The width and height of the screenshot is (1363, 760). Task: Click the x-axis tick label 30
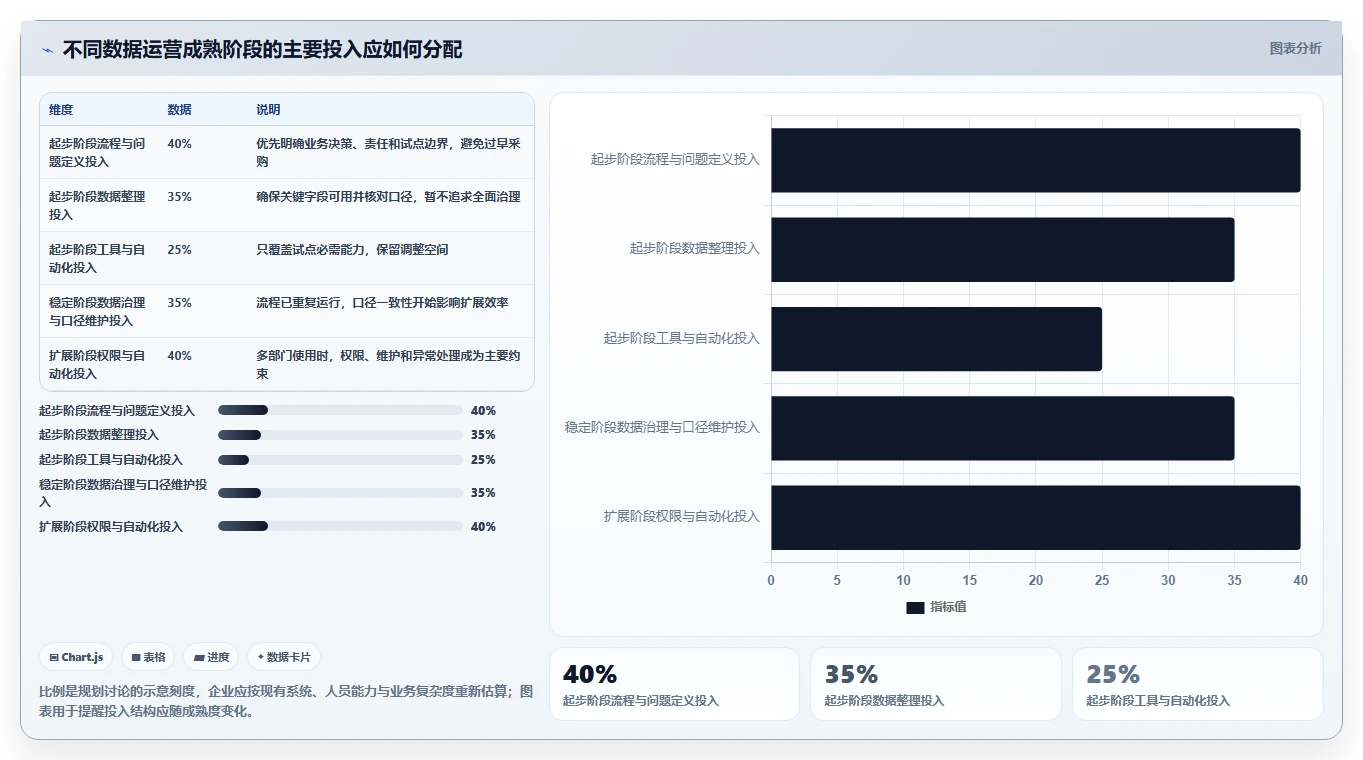pyautogui.click(x=1168, y=580)
